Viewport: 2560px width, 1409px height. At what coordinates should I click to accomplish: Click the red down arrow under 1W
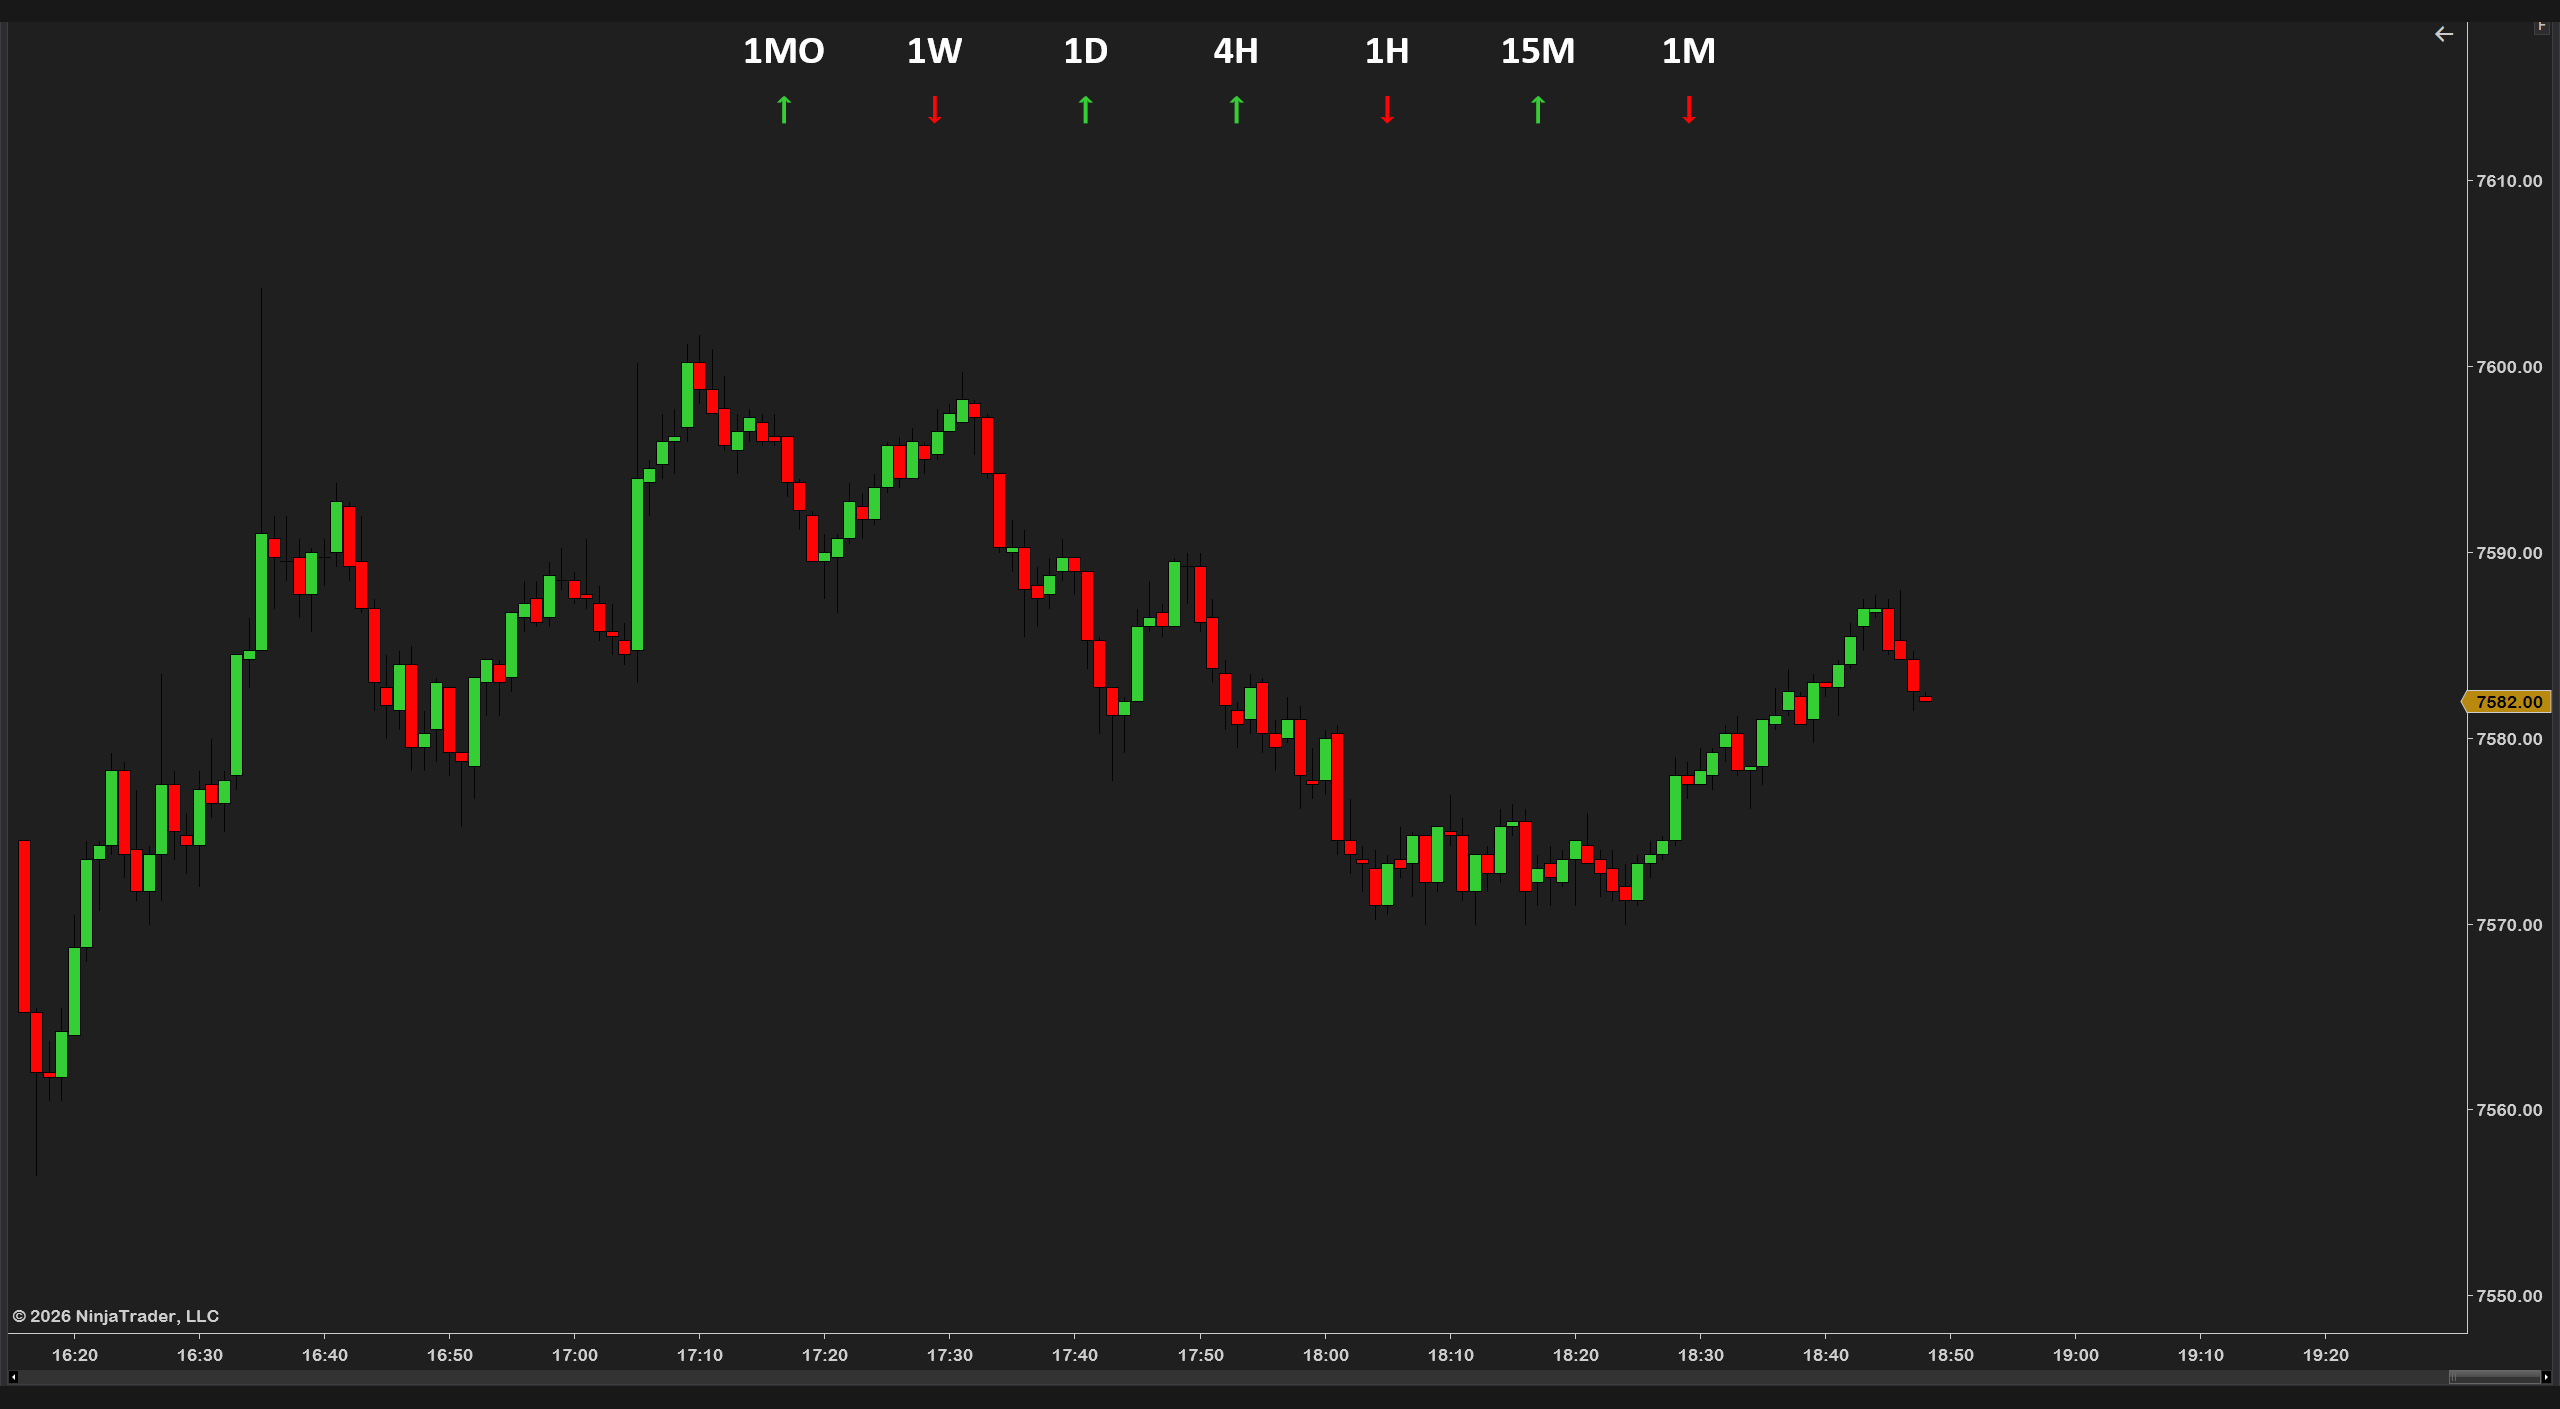point(935,109)
